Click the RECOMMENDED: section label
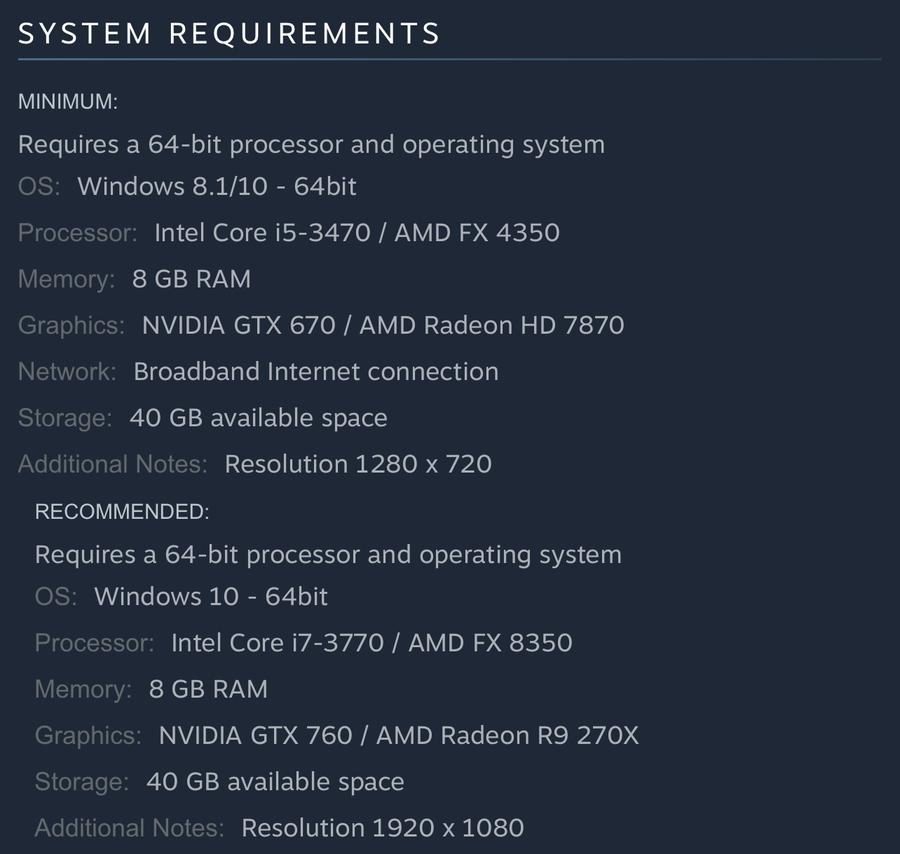Viewport: 900px width, 854px height. coord(122,512)
